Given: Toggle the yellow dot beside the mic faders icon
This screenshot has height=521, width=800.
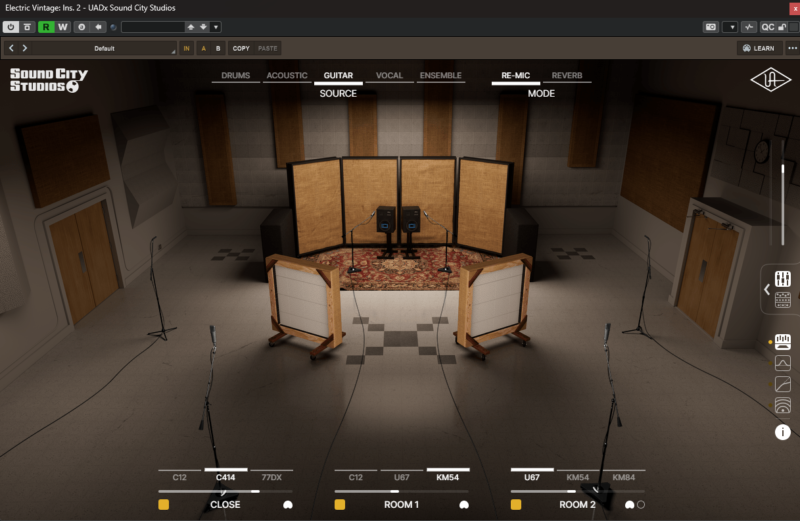Looking at the screenshot, I should click(770, 342).
